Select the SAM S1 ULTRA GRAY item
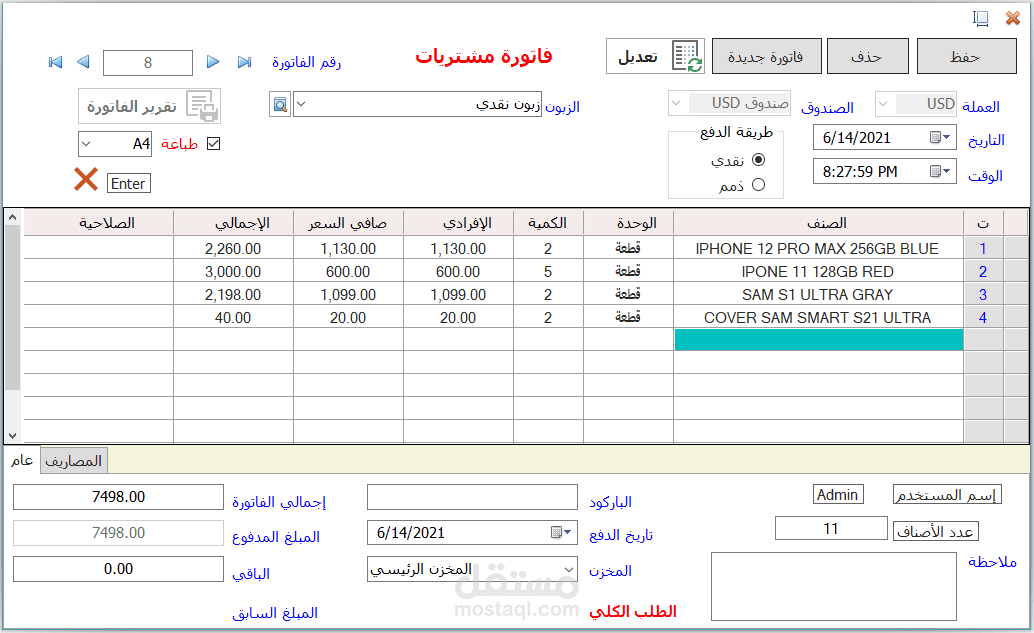This screenshot has width=1034, height=633. (817, 295)
